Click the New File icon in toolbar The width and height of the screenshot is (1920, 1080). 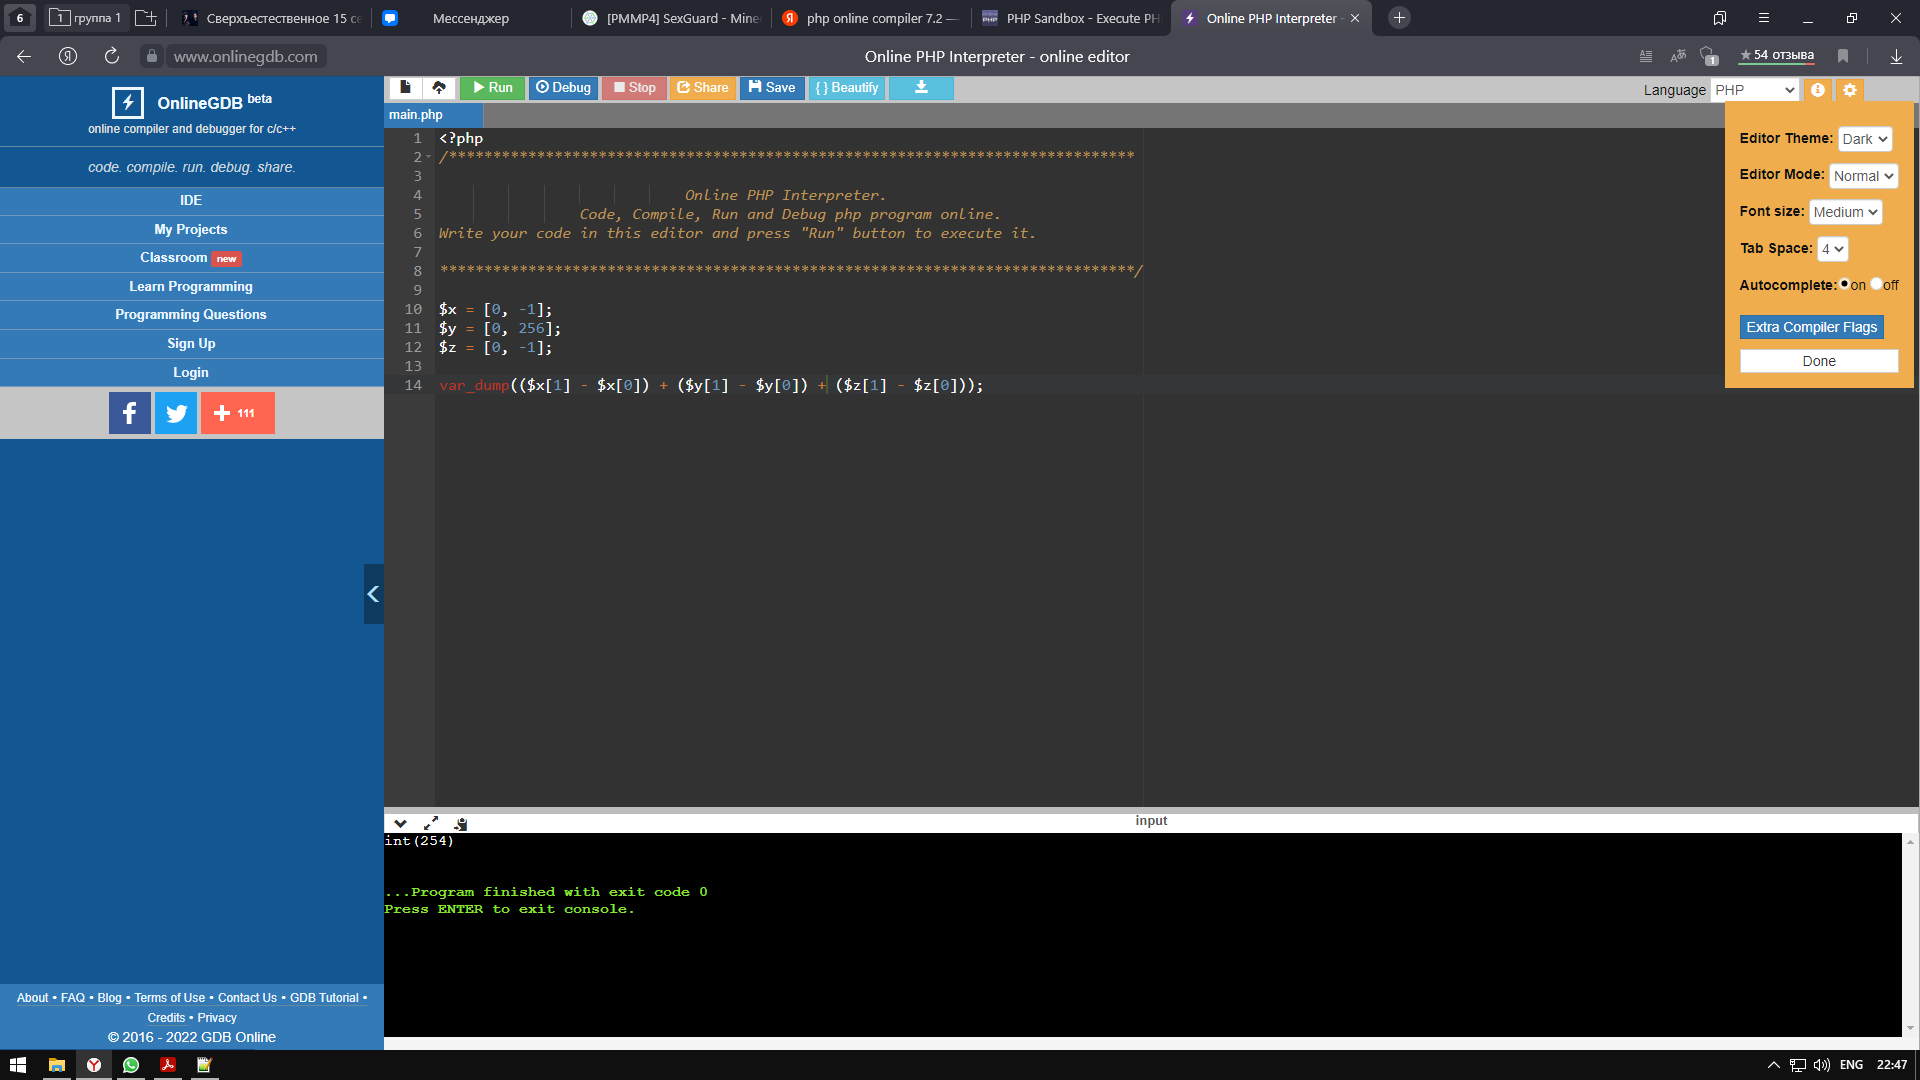[405, 88]
